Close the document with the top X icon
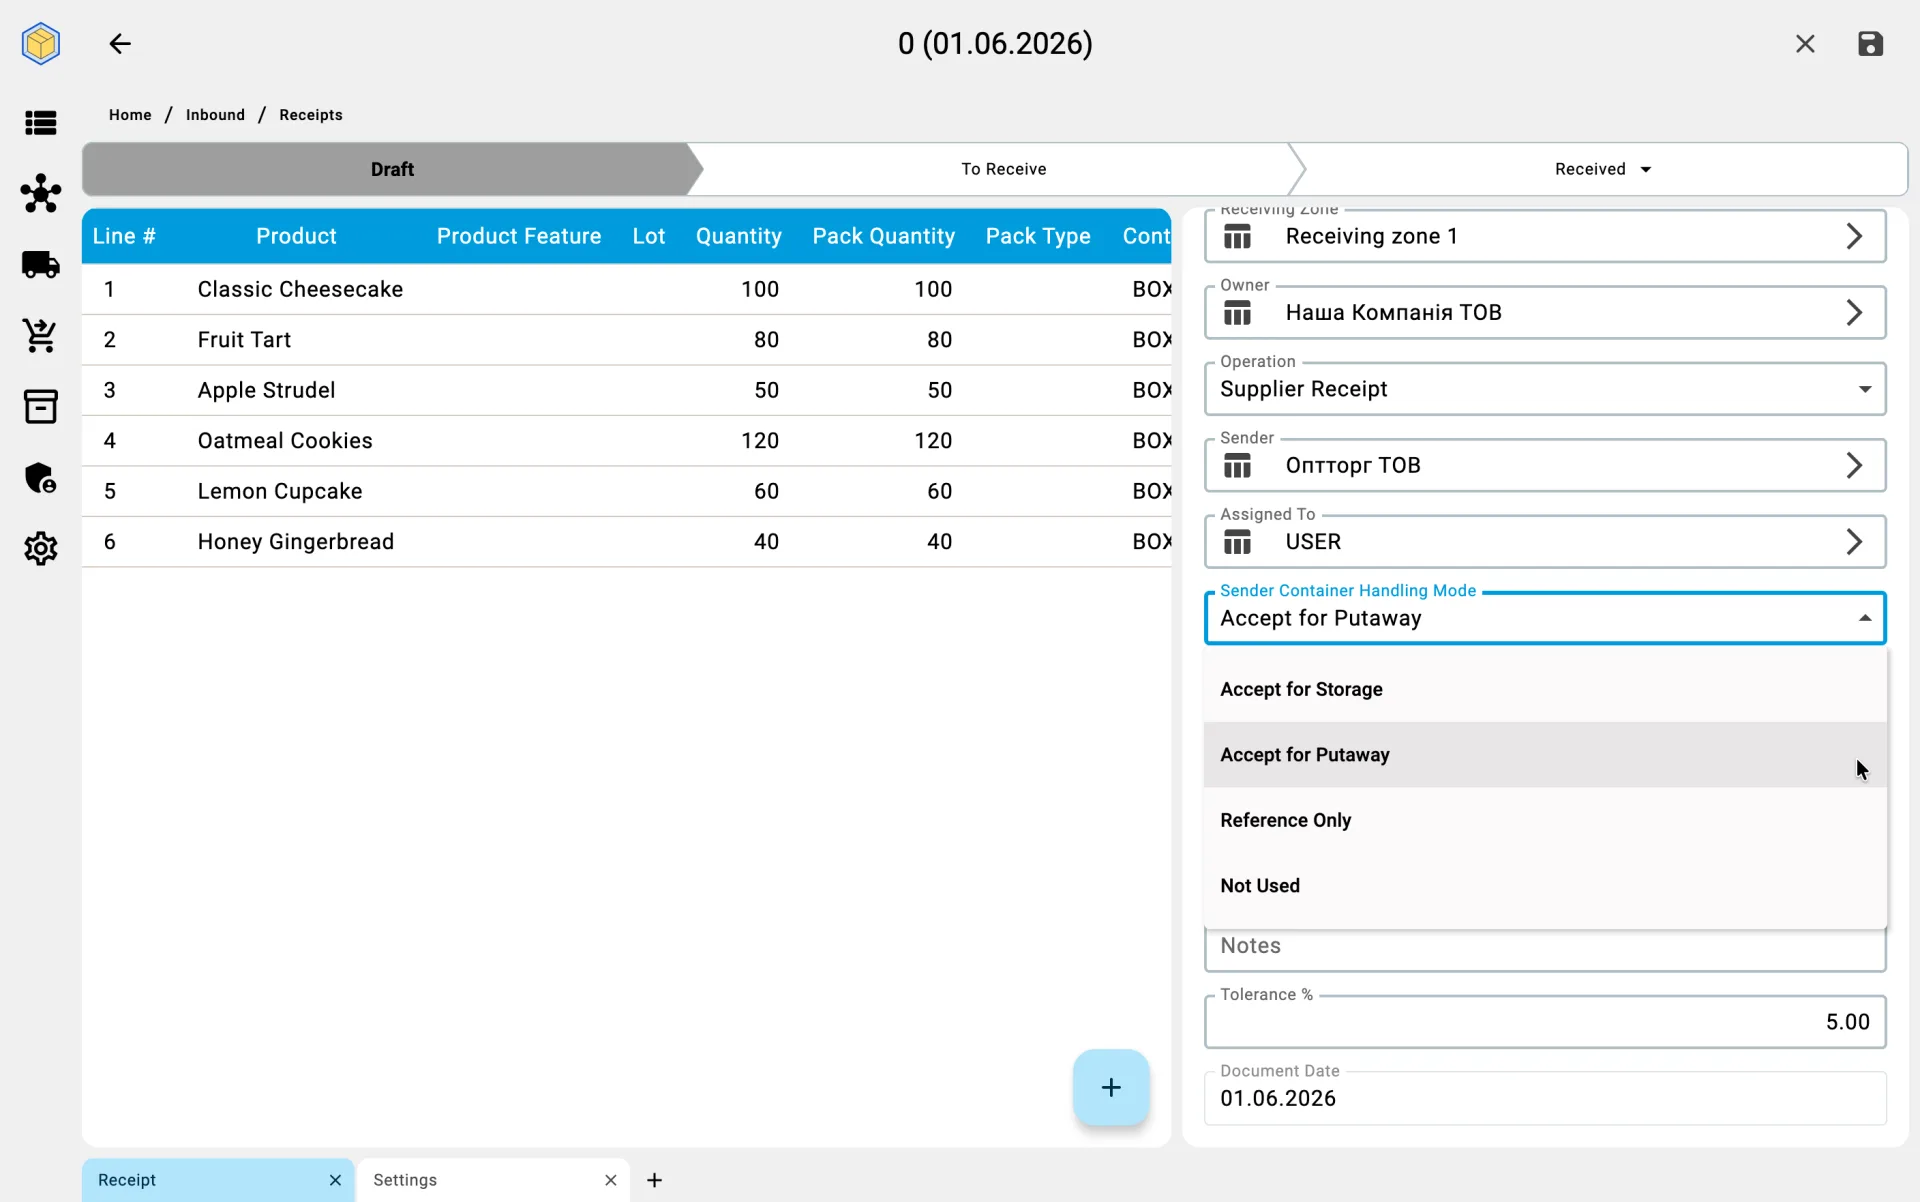 (1805, 44)
